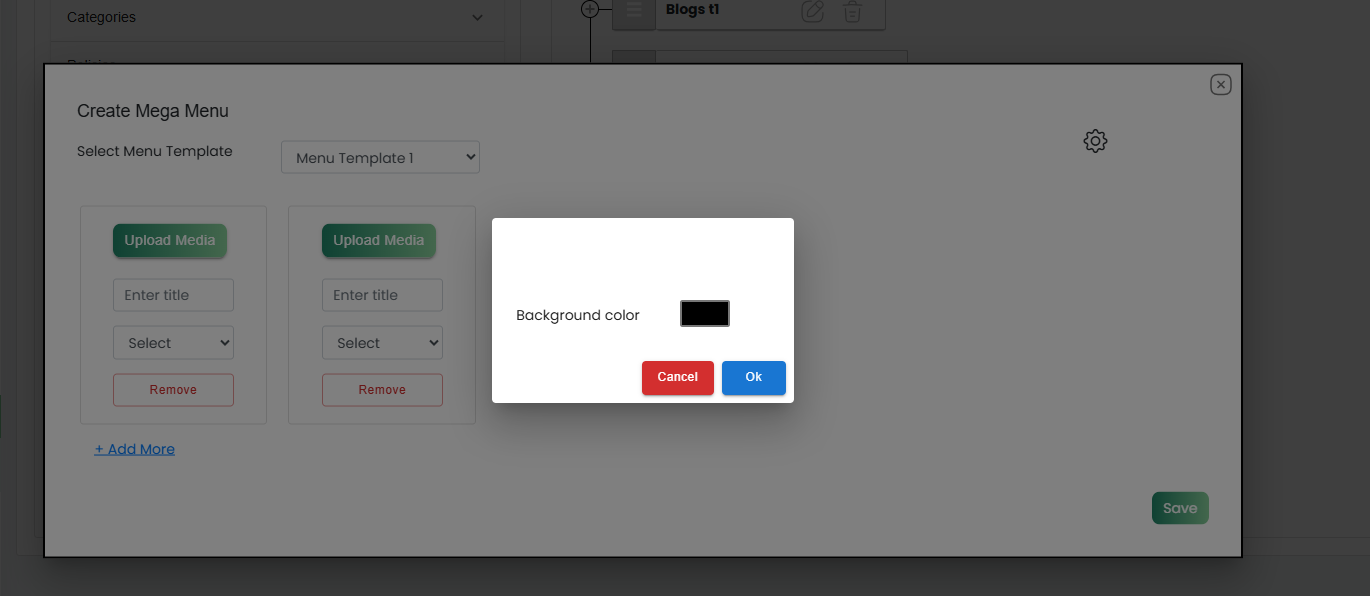Click the Blogs t1 drag handle icon

pyautogui.click(x=634, y=10)
